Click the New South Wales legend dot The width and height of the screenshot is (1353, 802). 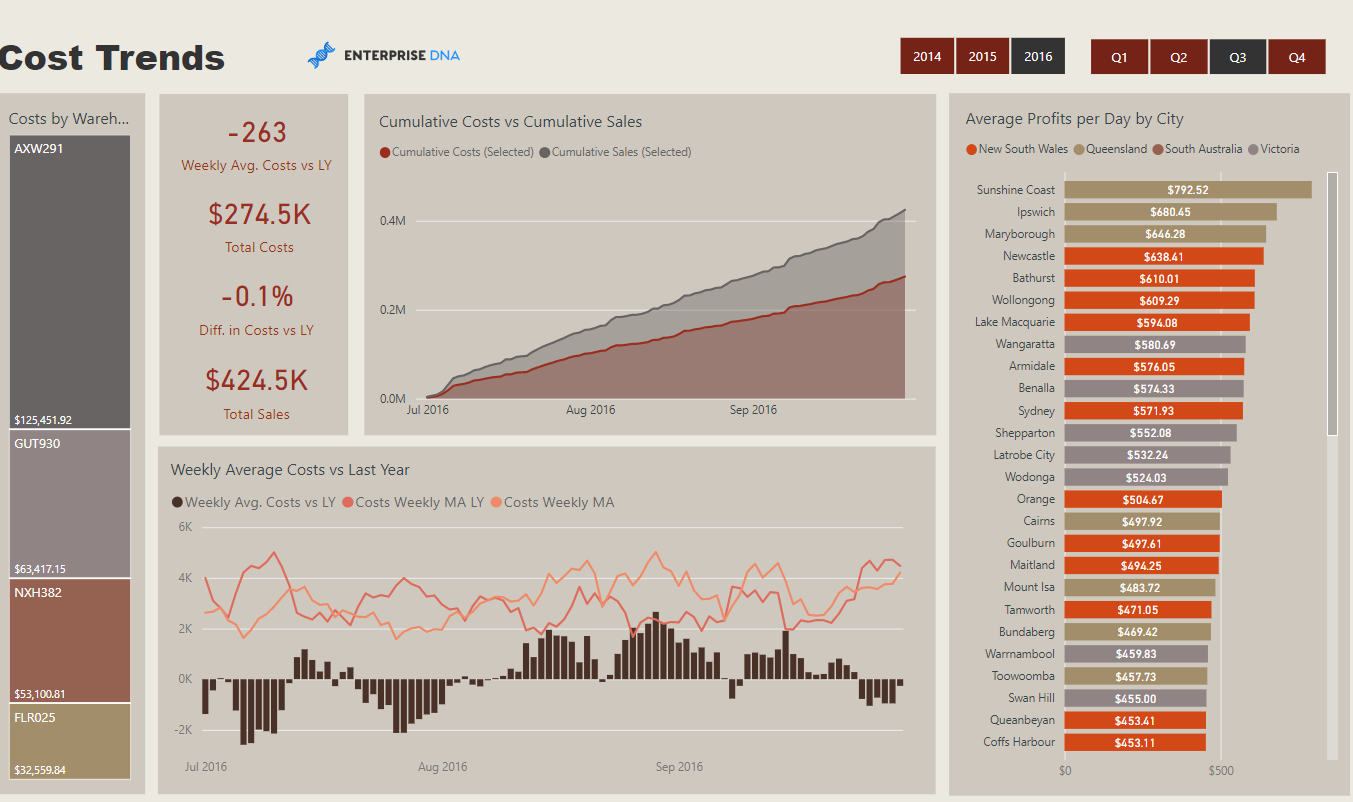click(x=971, y=150)
